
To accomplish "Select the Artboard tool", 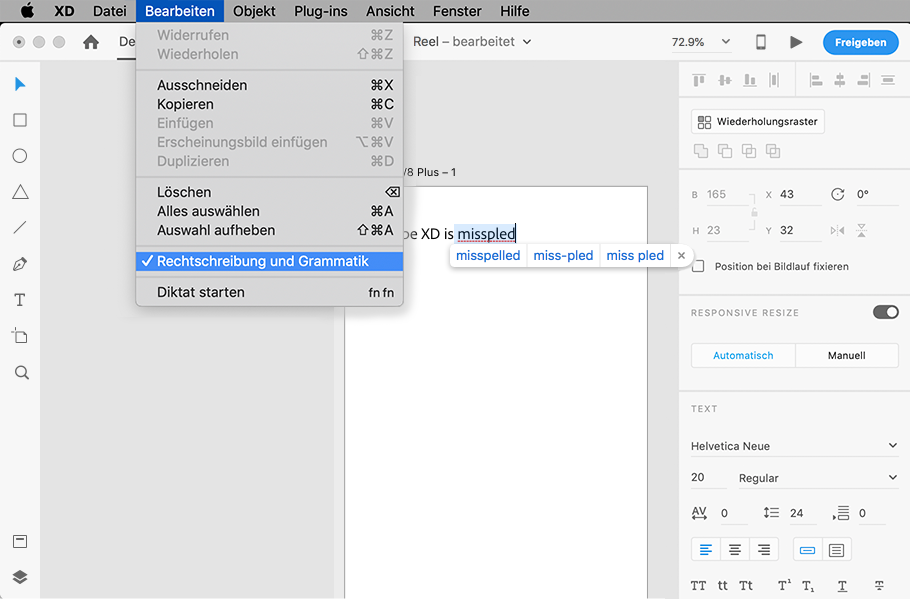I will [x=19, y=336].
